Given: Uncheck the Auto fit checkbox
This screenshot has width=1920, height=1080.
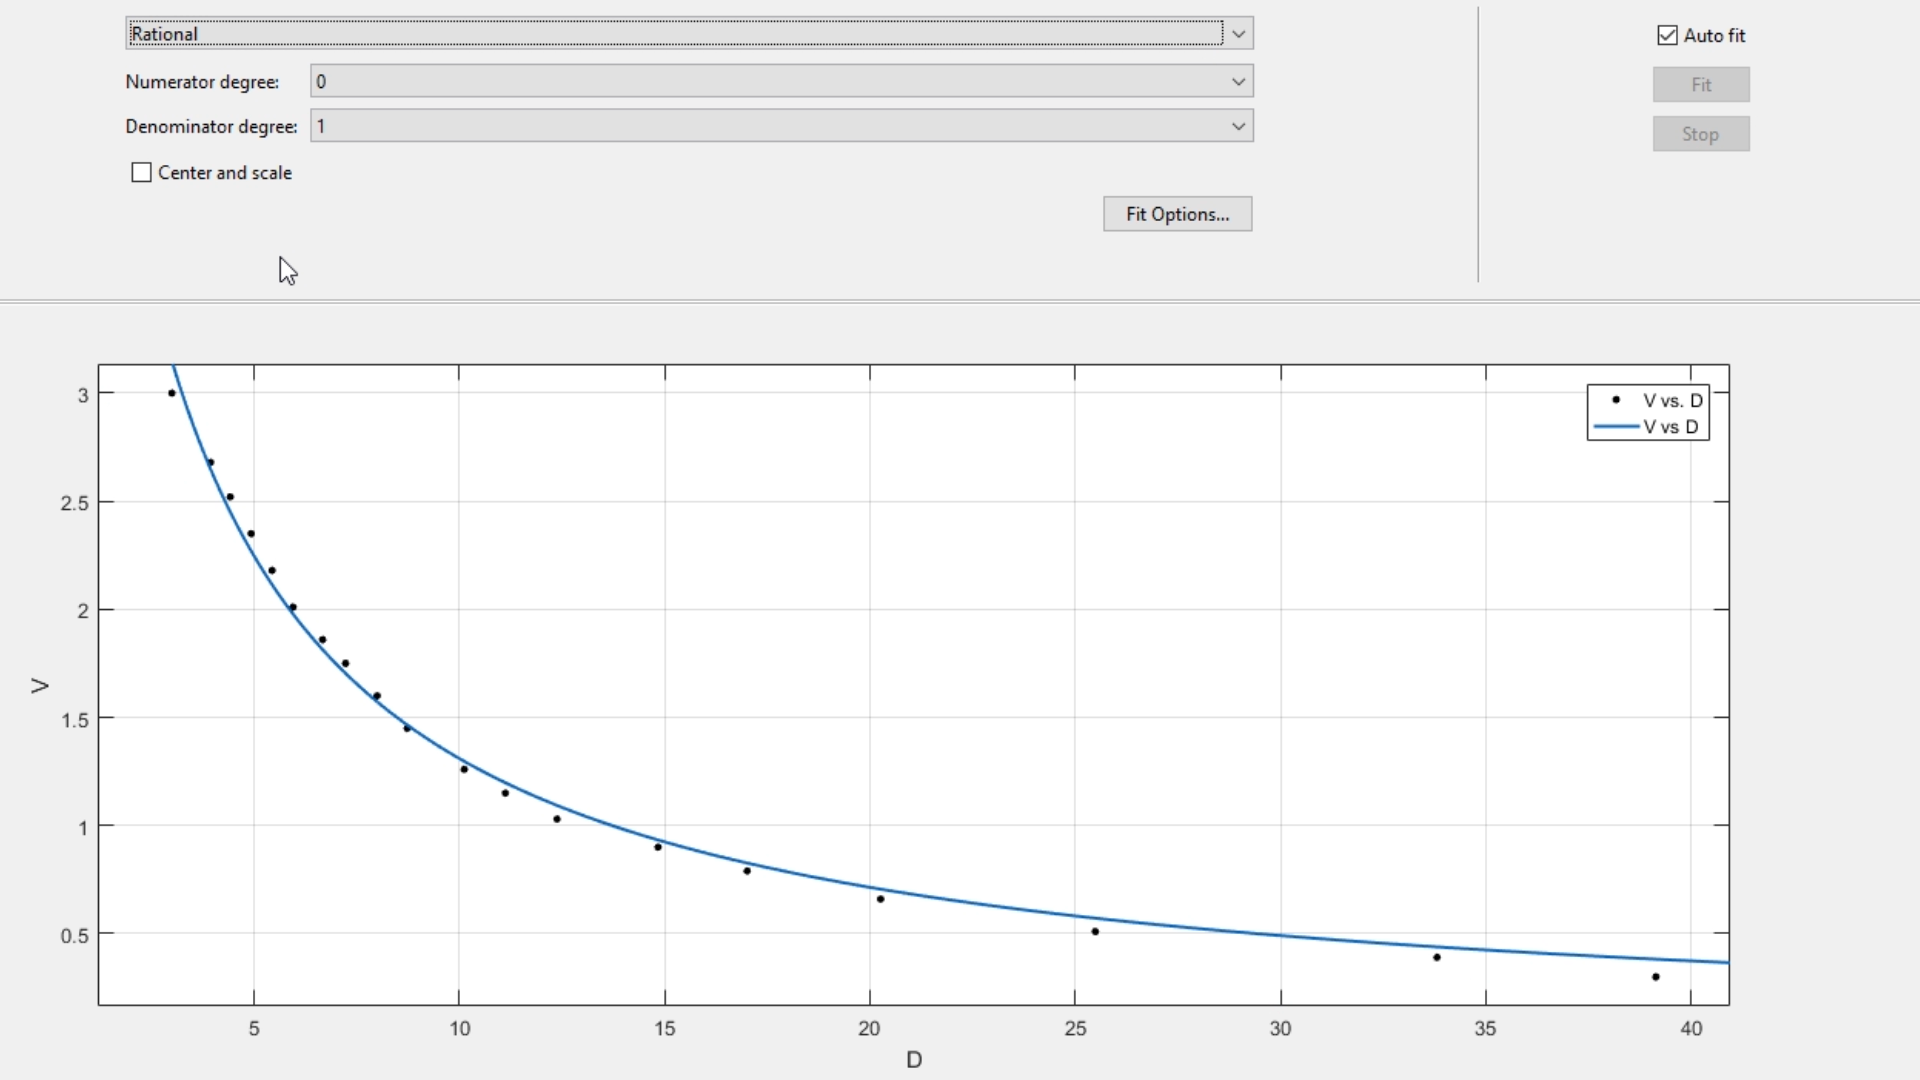Looking at the screenshot, I should [x=1667, y=36].
